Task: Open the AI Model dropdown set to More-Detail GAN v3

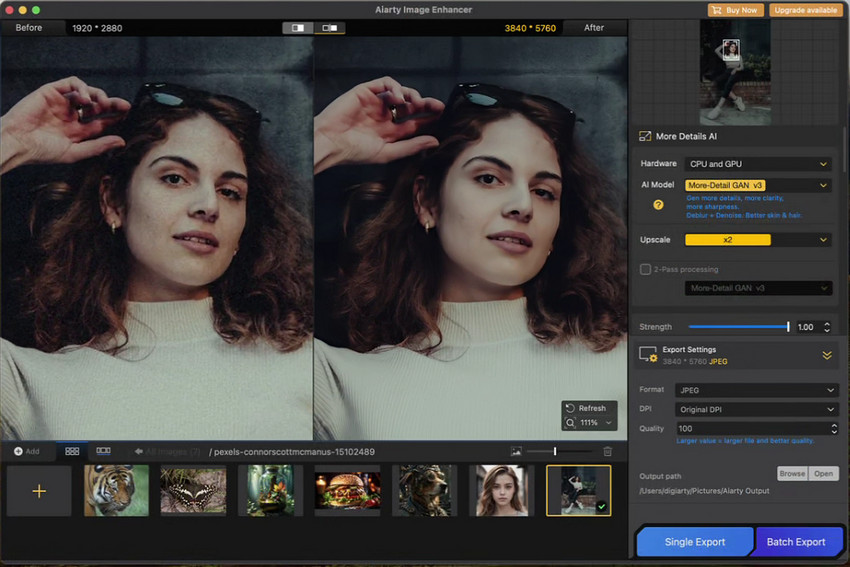Action: (x=758, y=185)
